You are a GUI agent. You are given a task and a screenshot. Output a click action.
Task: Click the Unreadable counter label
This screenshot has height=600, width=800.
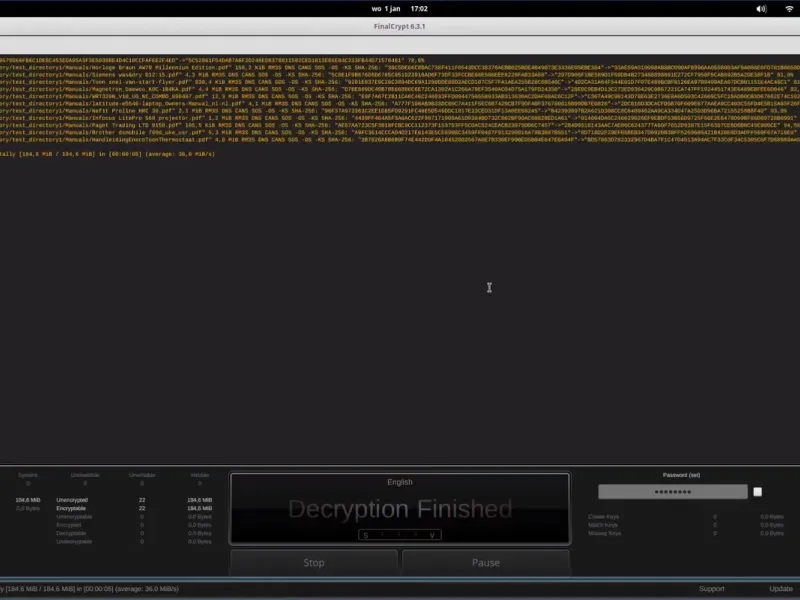[x=85, y=475]
